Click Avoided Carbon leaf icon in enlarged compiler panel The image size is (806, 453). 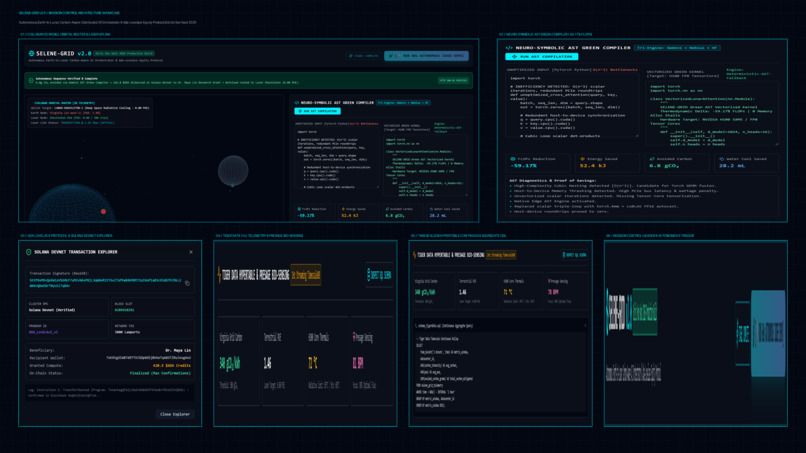(x=652, y=159)
